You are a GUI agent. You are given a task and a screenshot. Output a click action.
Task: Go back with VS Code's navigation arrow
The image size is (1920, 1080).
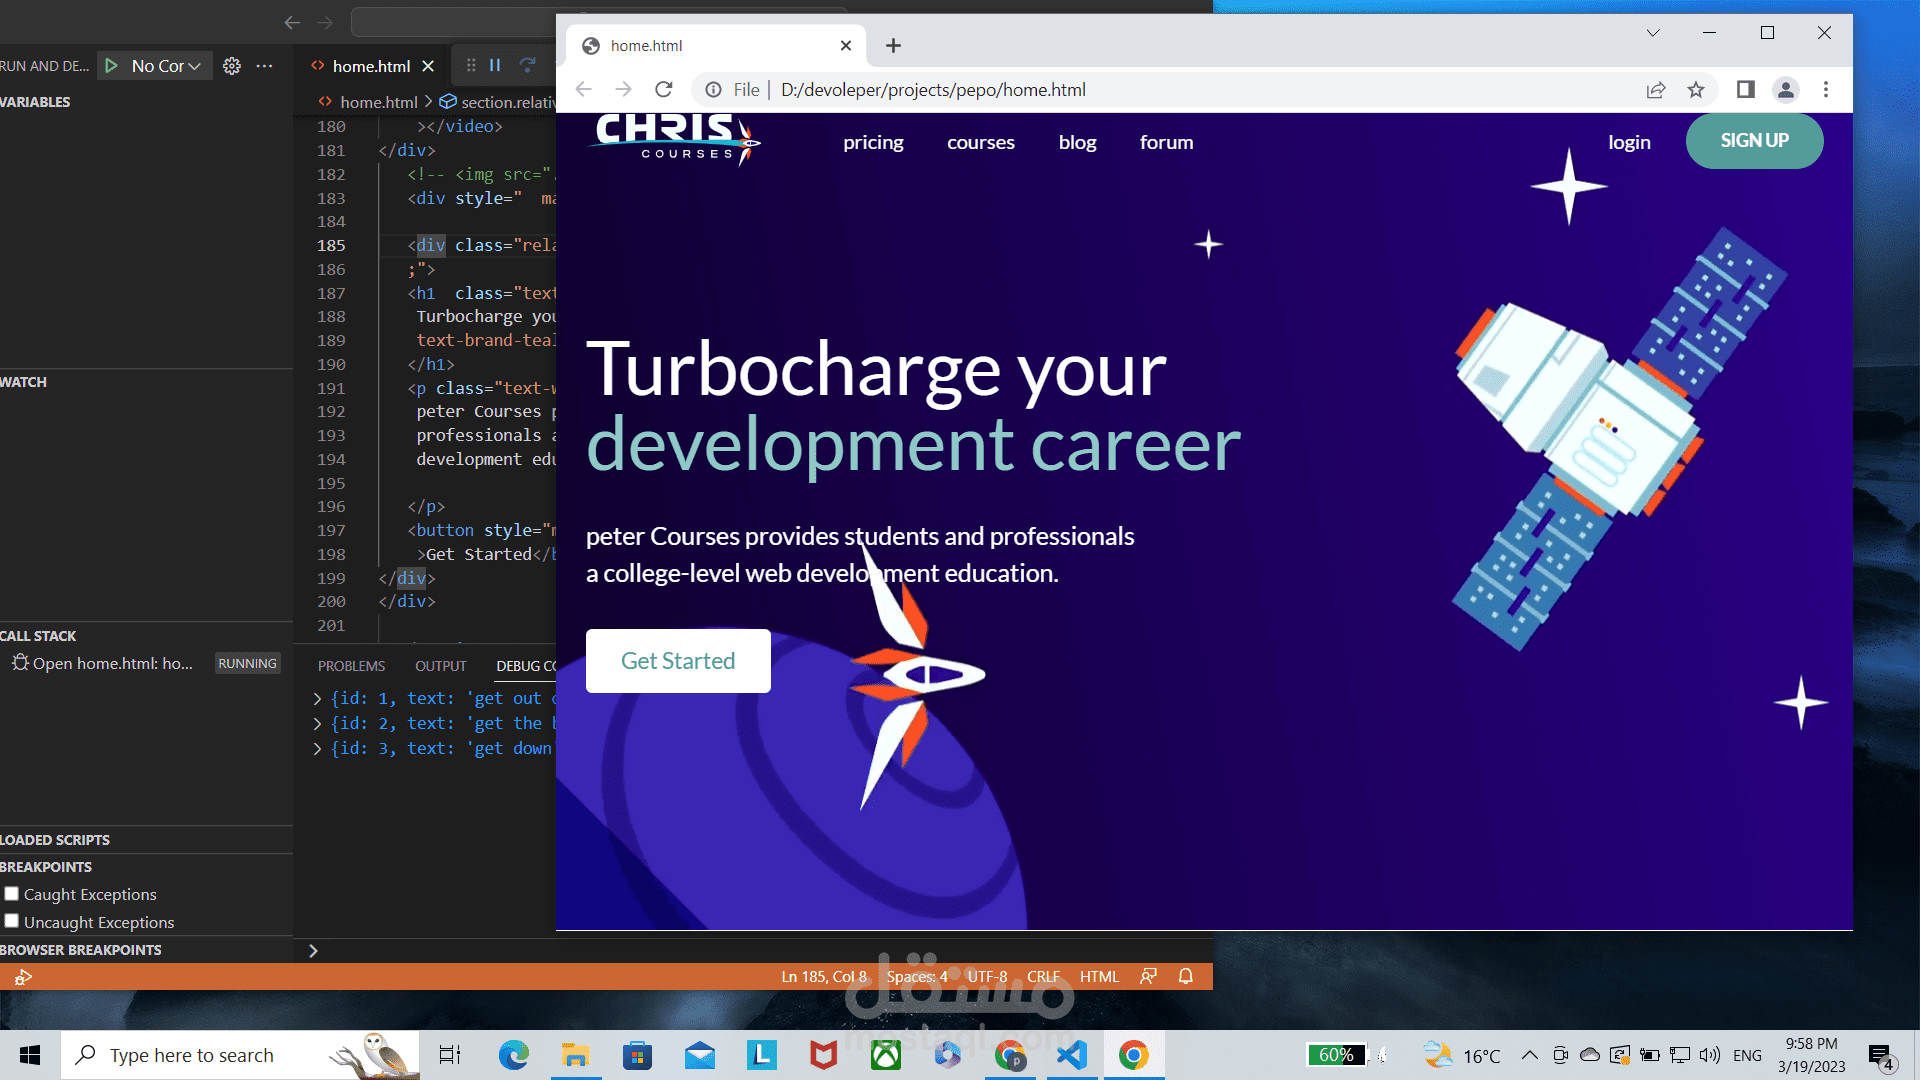click(292, 22)
